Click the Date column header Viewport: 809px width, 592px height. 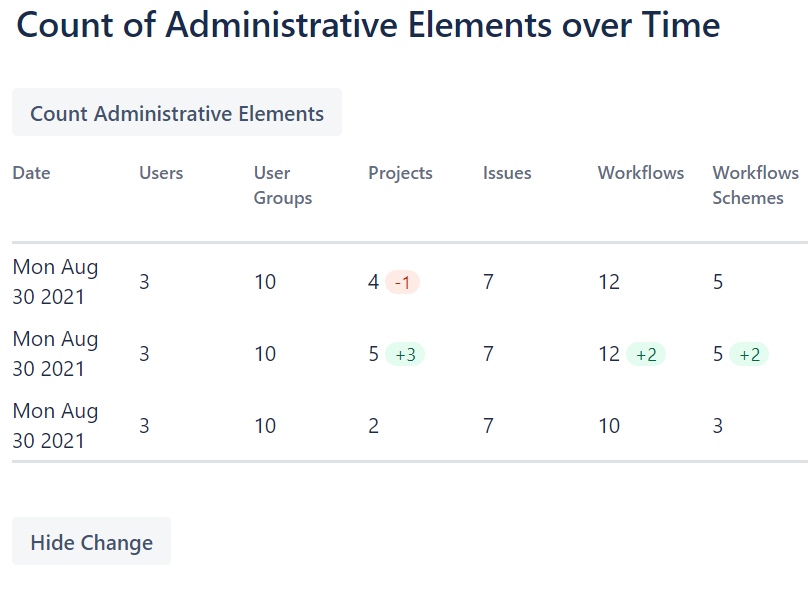(x=31, y=173)
